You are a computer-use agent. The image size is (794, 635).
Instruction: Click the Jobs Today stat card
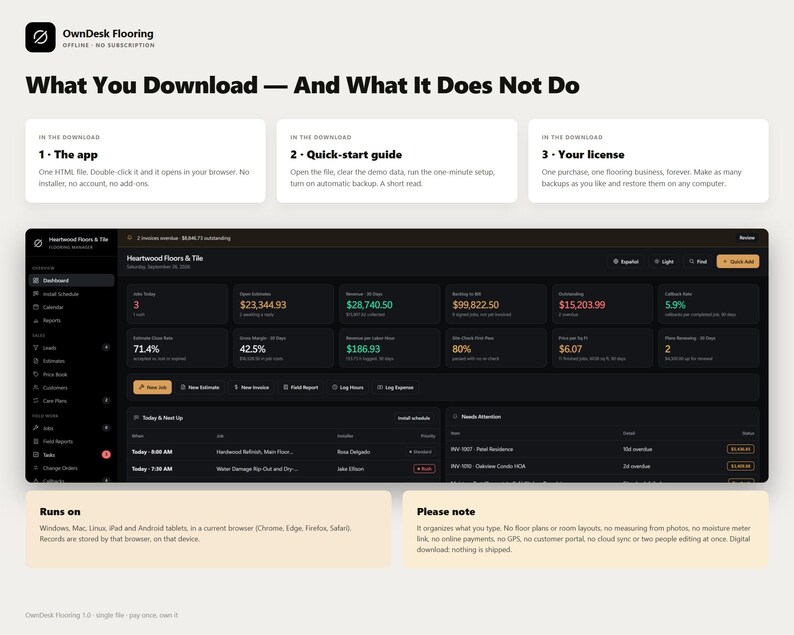point(177,304)
